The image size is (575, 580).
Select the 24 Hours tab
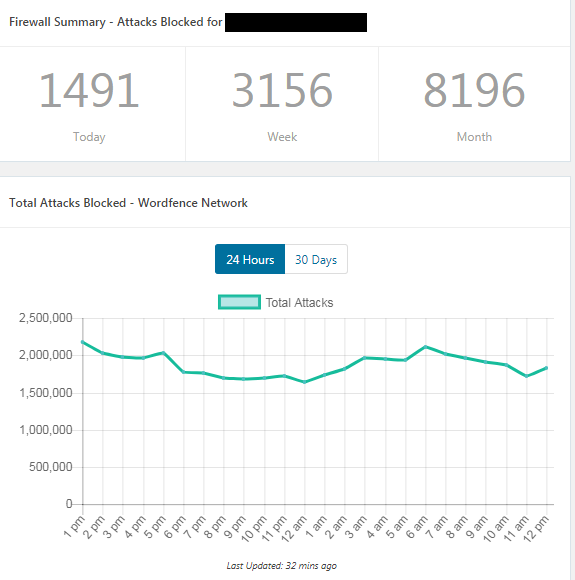pos(250,259)
